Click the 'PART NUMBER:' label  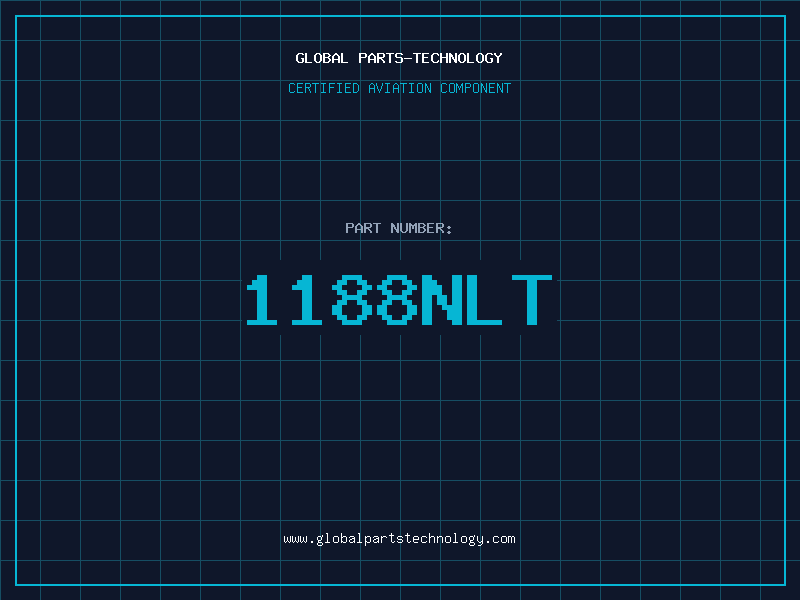click(399, 228)
